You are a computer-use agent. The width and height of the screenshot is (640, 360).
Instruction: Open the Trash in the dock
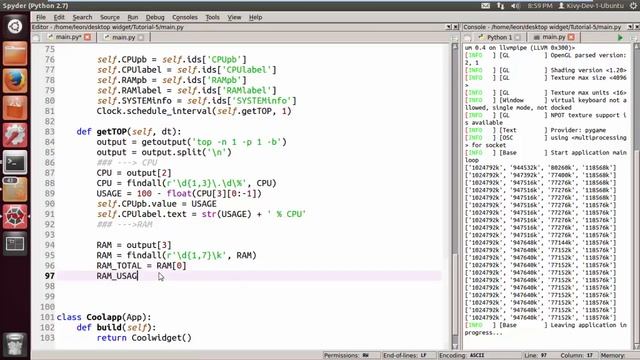tap(15, 344)
